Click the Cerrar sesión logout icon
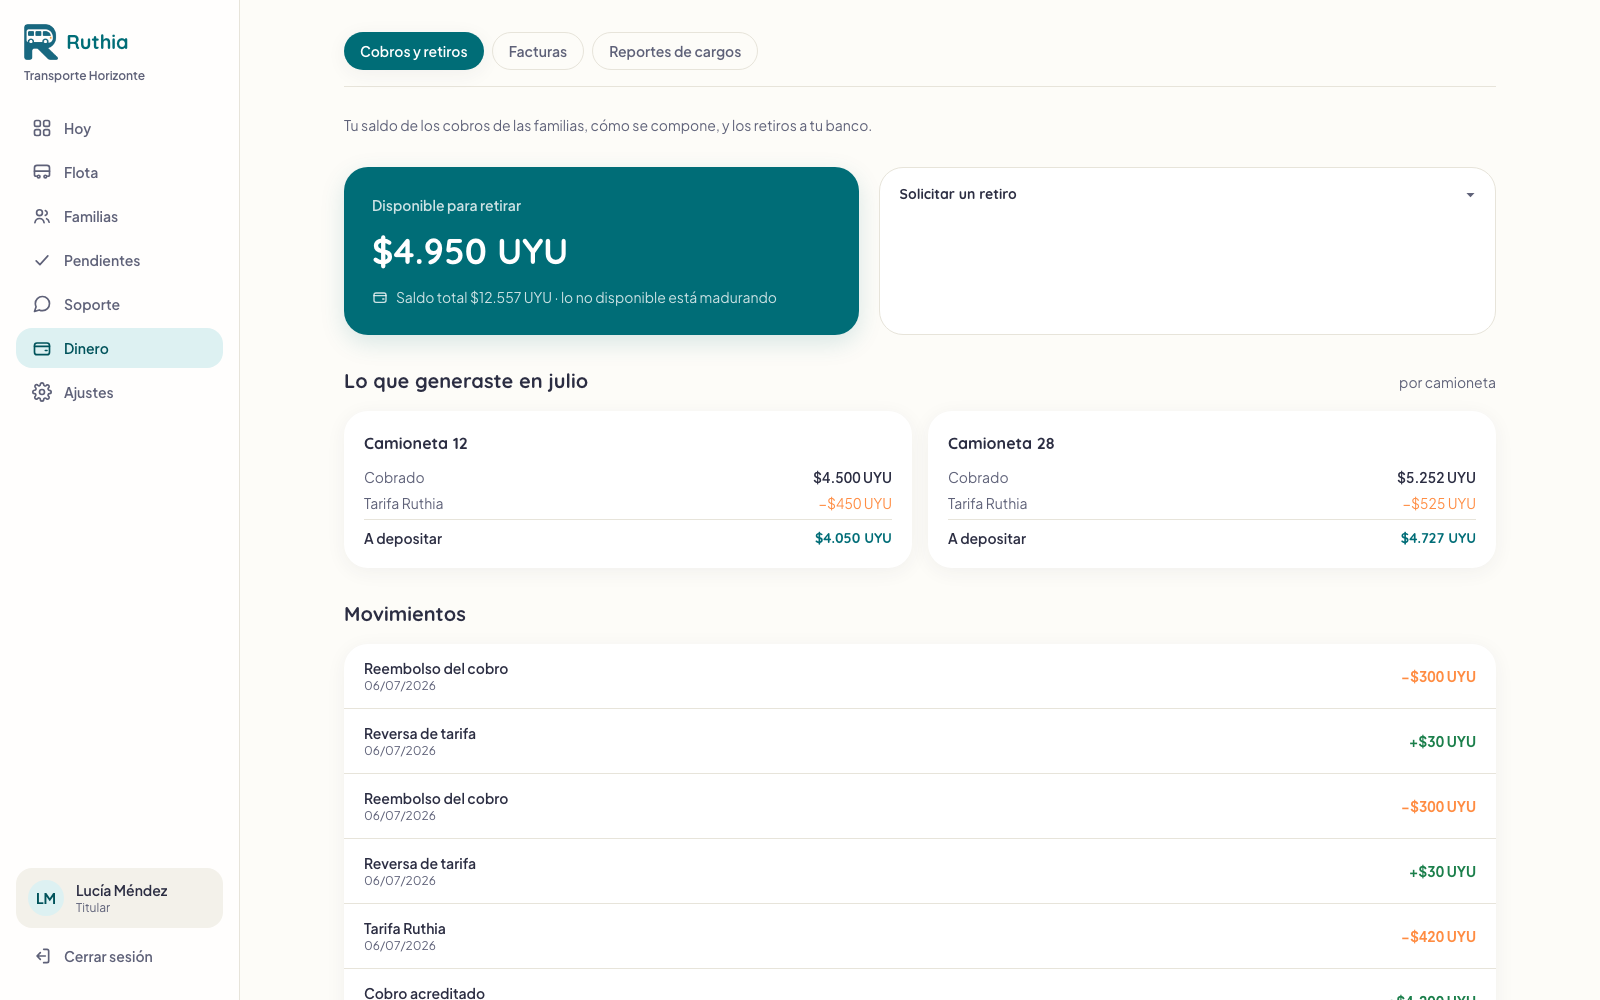Image resolution: width=1600 pixels, height=1000 pixels. (42, 956)
